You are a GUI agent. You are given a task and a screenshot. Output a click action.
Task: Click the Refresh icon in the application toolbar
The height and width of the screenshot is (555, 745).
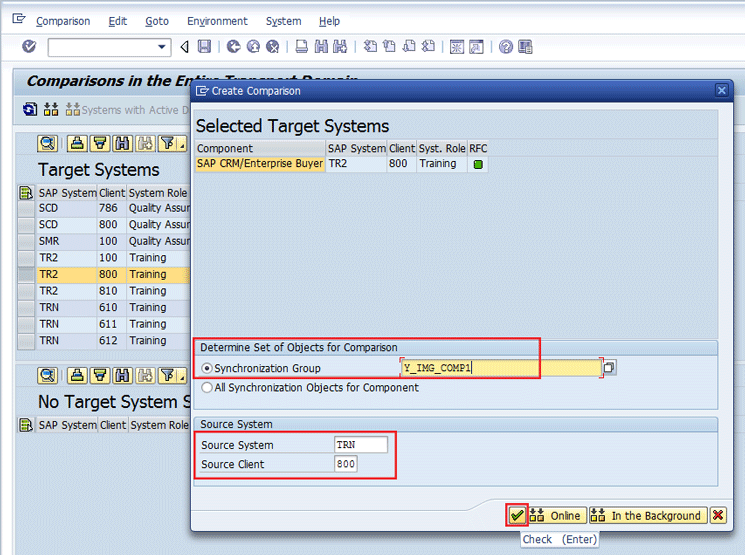(30, 109)
